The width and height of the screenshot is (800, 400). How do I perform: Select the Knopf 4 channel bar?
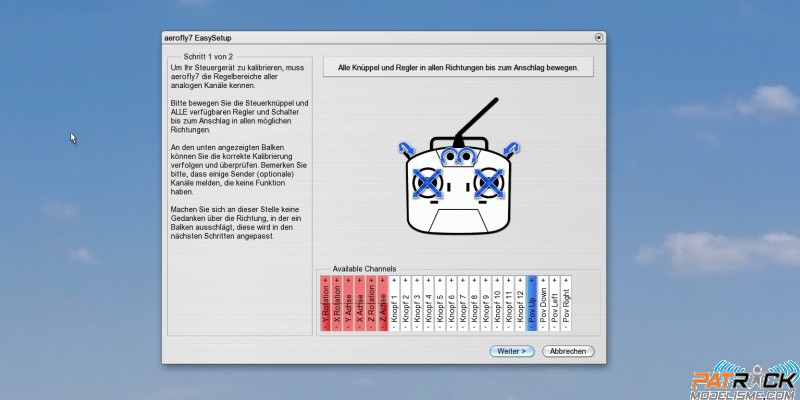[x=429, y=303]
